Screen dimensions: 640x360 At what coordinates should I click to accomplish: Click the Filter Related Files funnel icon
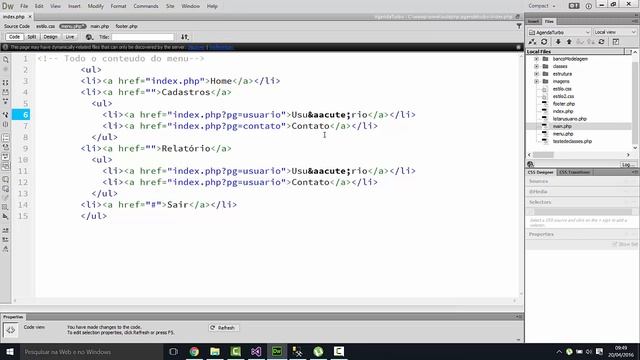(519, 26)
